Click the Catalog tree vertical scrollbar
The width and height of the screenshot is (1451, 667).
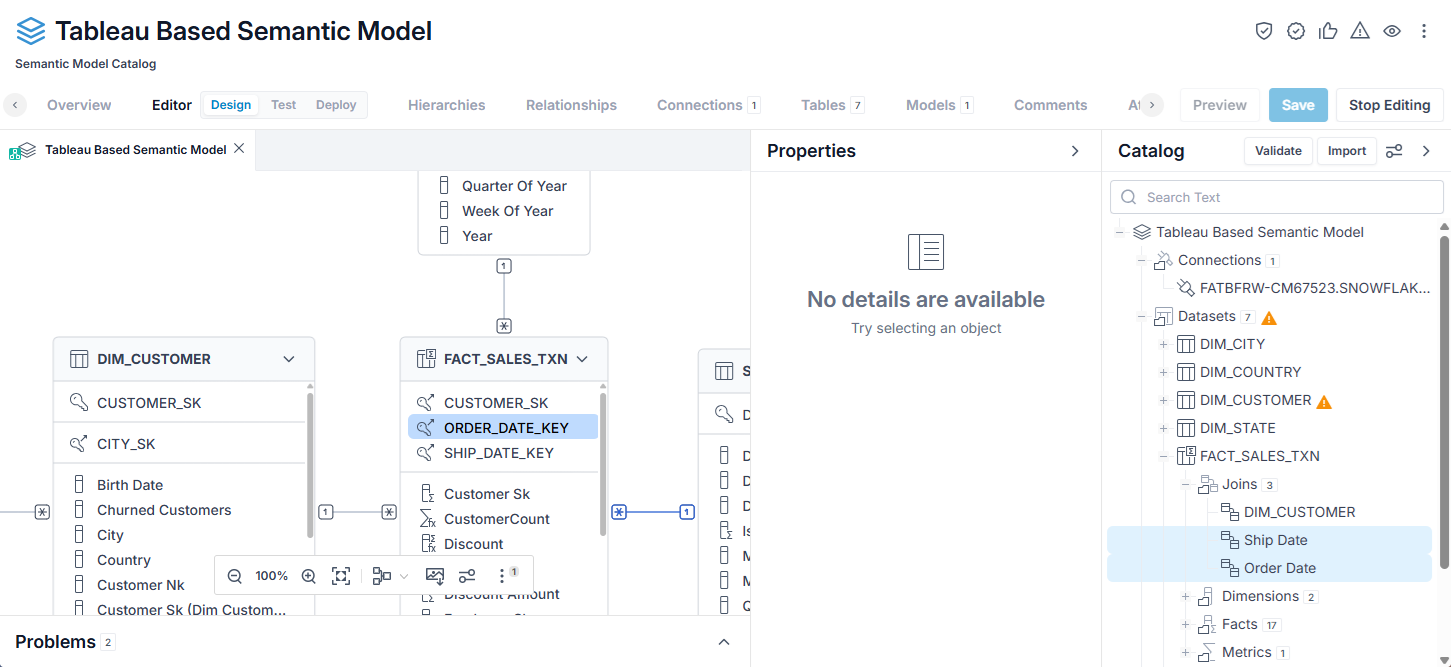[1444, 400]
